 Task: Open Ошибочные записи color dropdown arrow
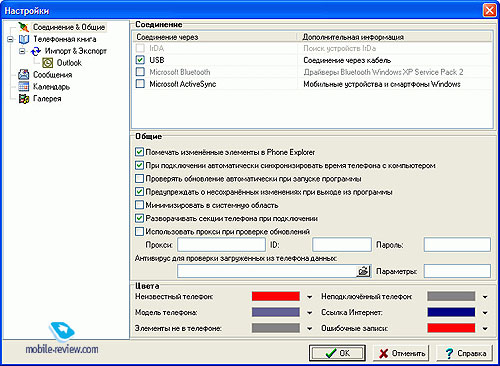pyautogui.click(x=485, y=329)
